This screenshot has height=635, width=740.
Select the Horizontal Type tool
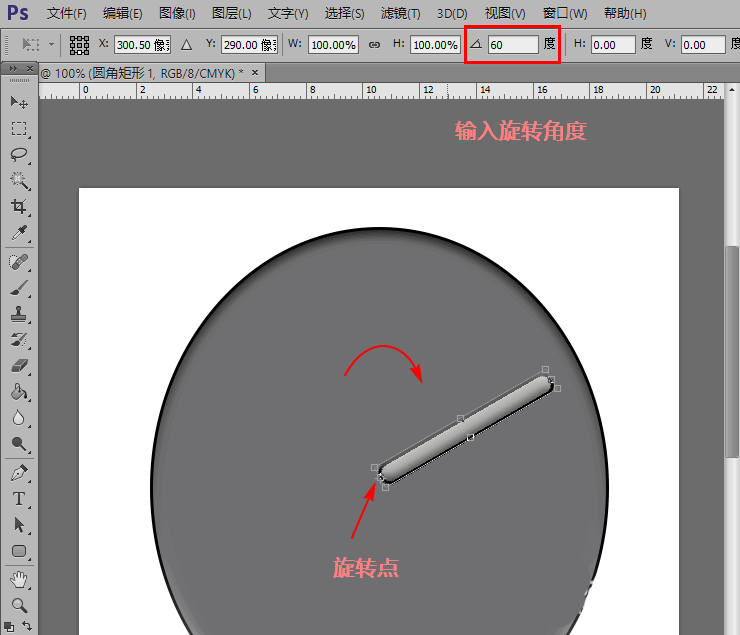click(19, 499)
